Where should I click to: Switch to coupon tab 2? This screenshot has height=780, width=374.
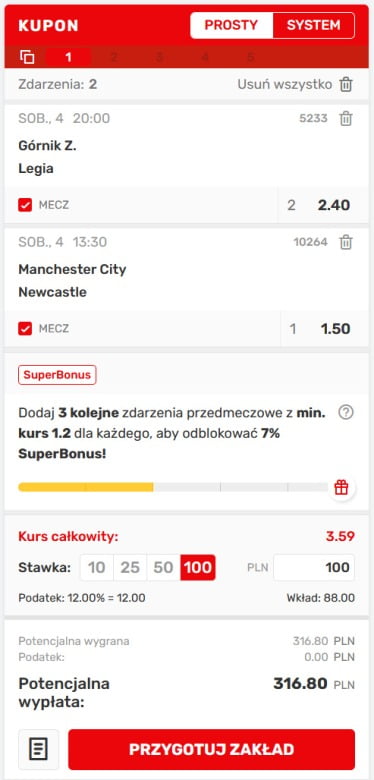tap(114, 57)
